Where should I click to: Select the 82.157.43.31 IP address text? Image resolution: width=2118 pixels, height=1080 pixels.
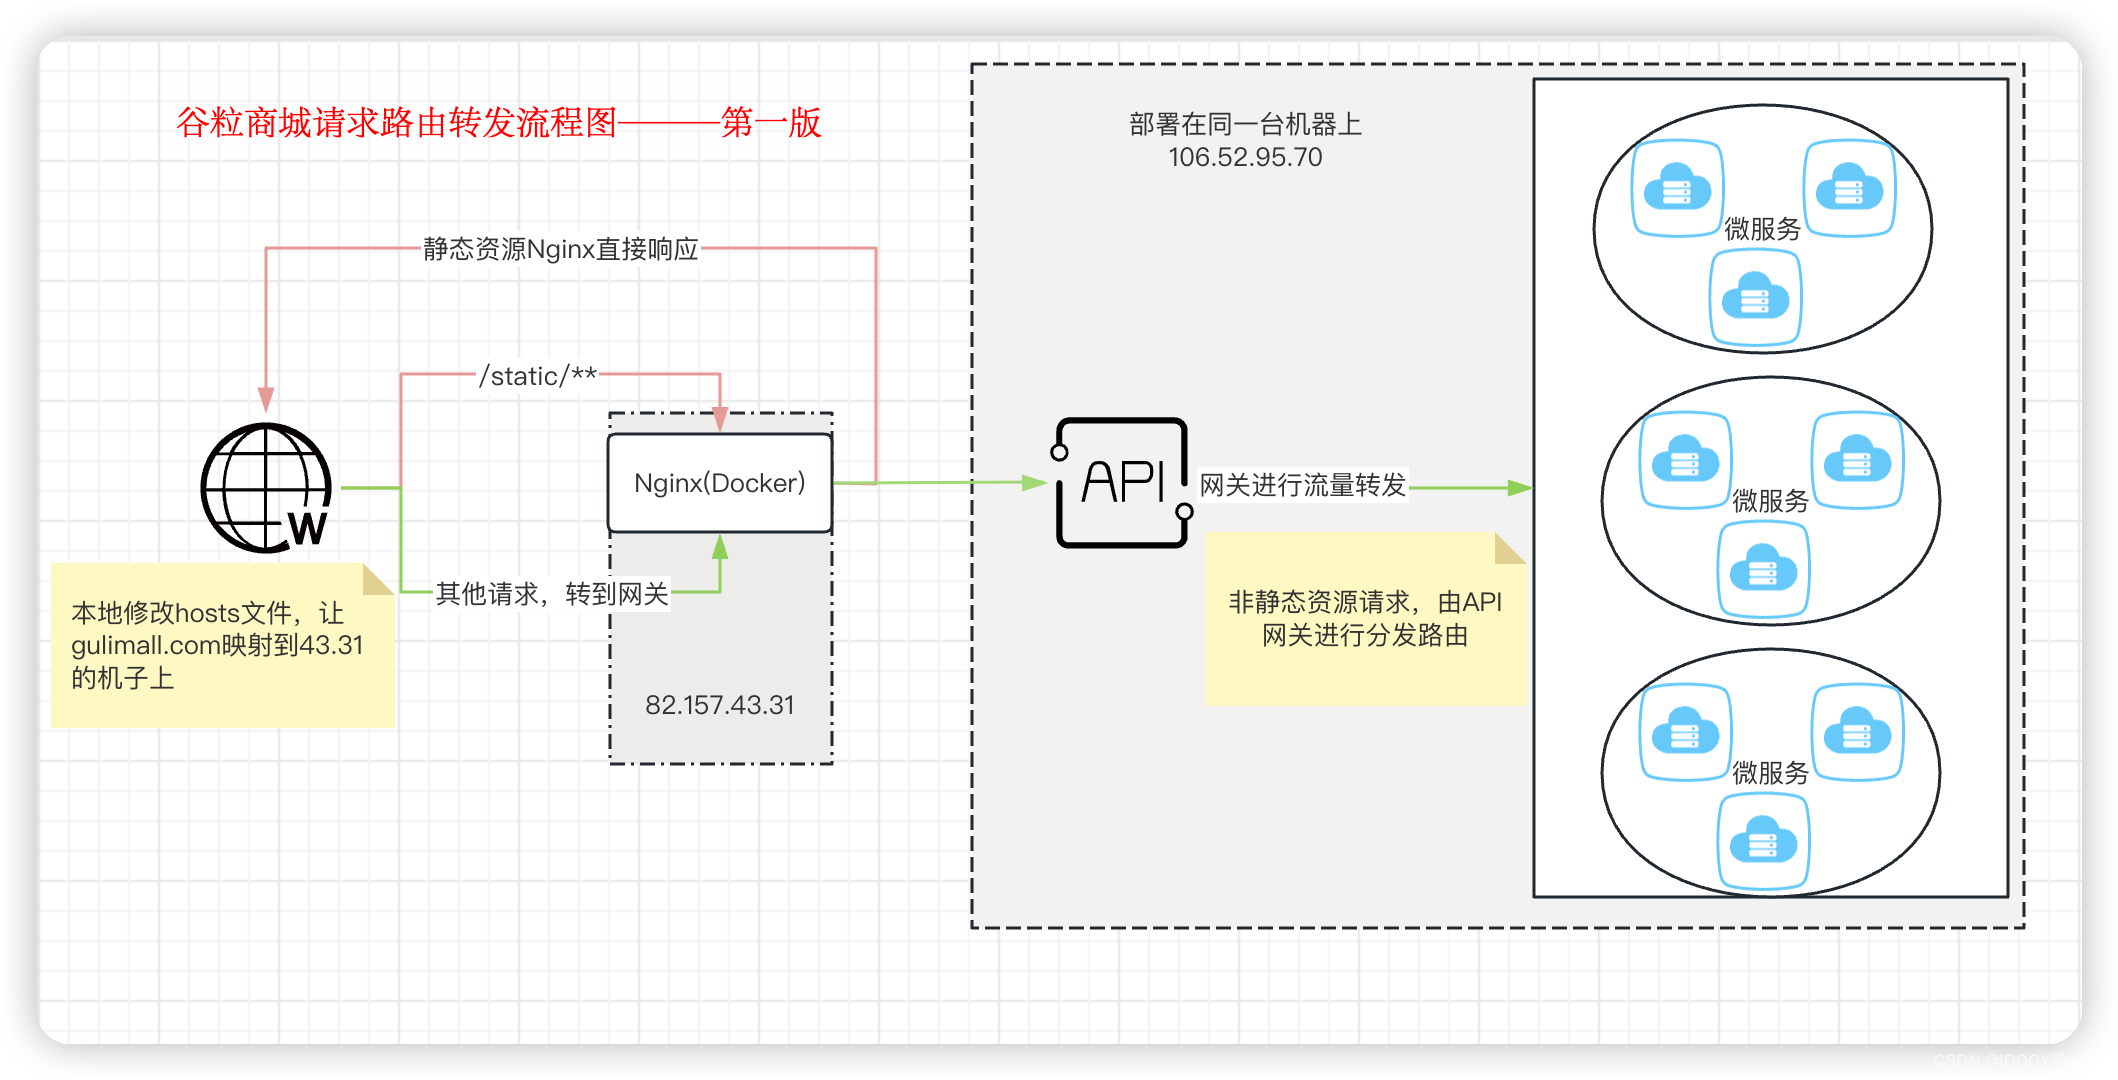[x=720, y=705]
